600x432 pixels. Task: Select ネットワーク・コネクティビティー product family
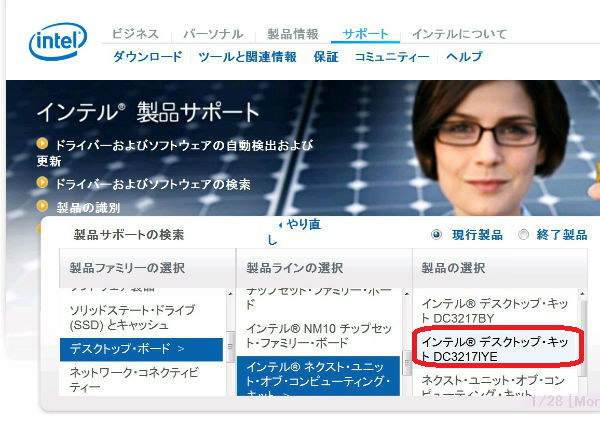134,379
